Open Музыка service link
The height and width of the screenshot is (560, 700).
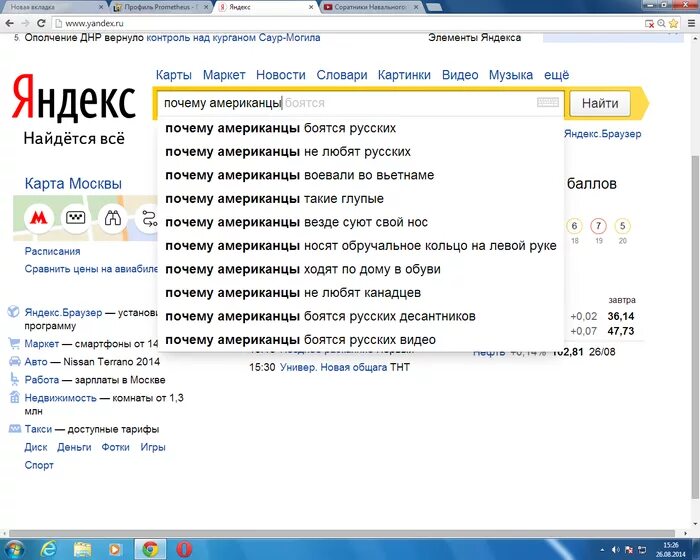click(x=511, y=75)
